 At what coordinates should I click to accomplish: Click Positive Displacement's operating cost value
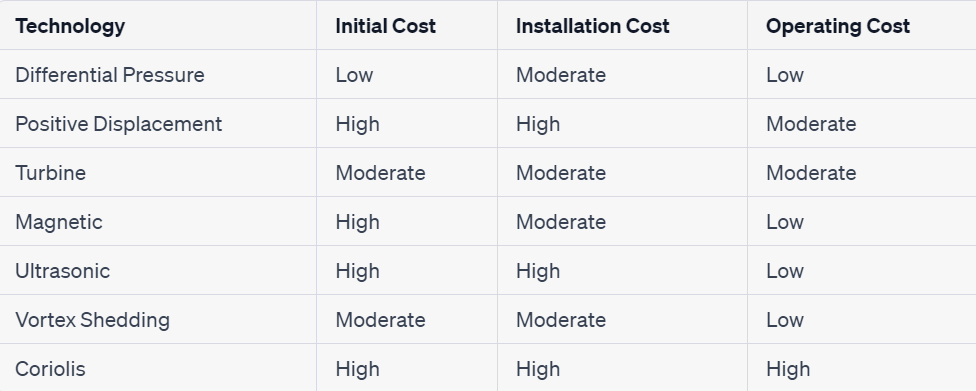pyautogui.click(x=811, y=124)
